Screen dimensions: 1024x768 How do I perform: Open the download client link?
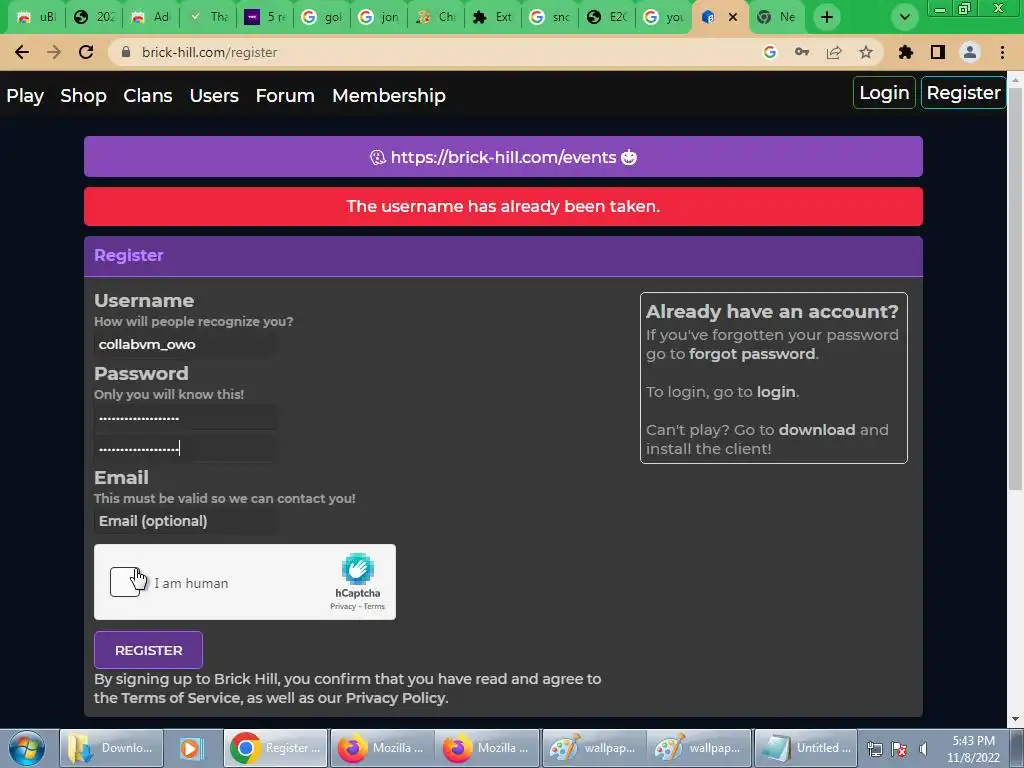point(817,430)
